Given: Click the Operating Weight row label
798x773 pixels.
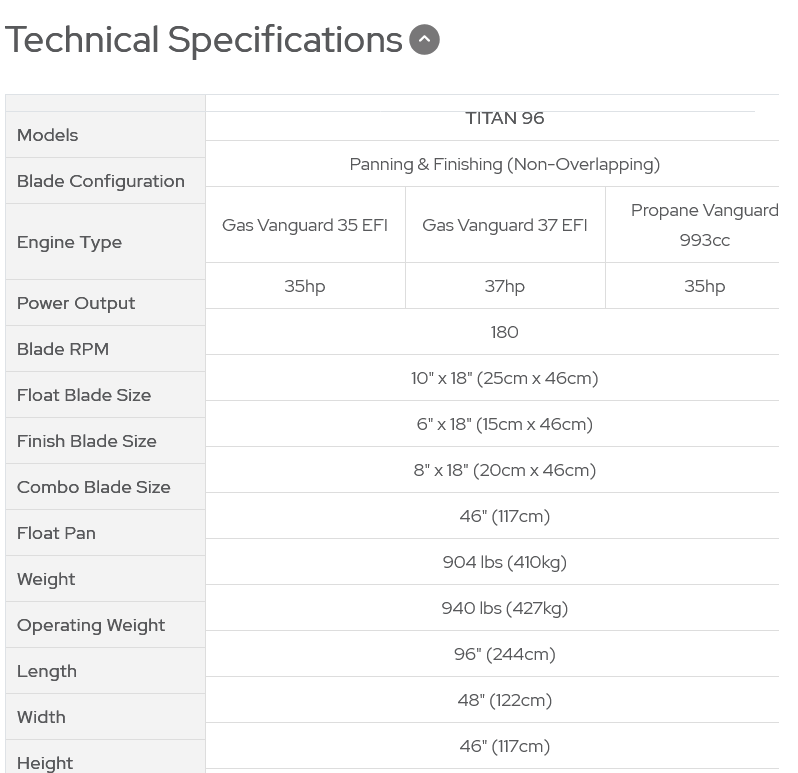Looking at the screenshot, I should coord(91,625).
